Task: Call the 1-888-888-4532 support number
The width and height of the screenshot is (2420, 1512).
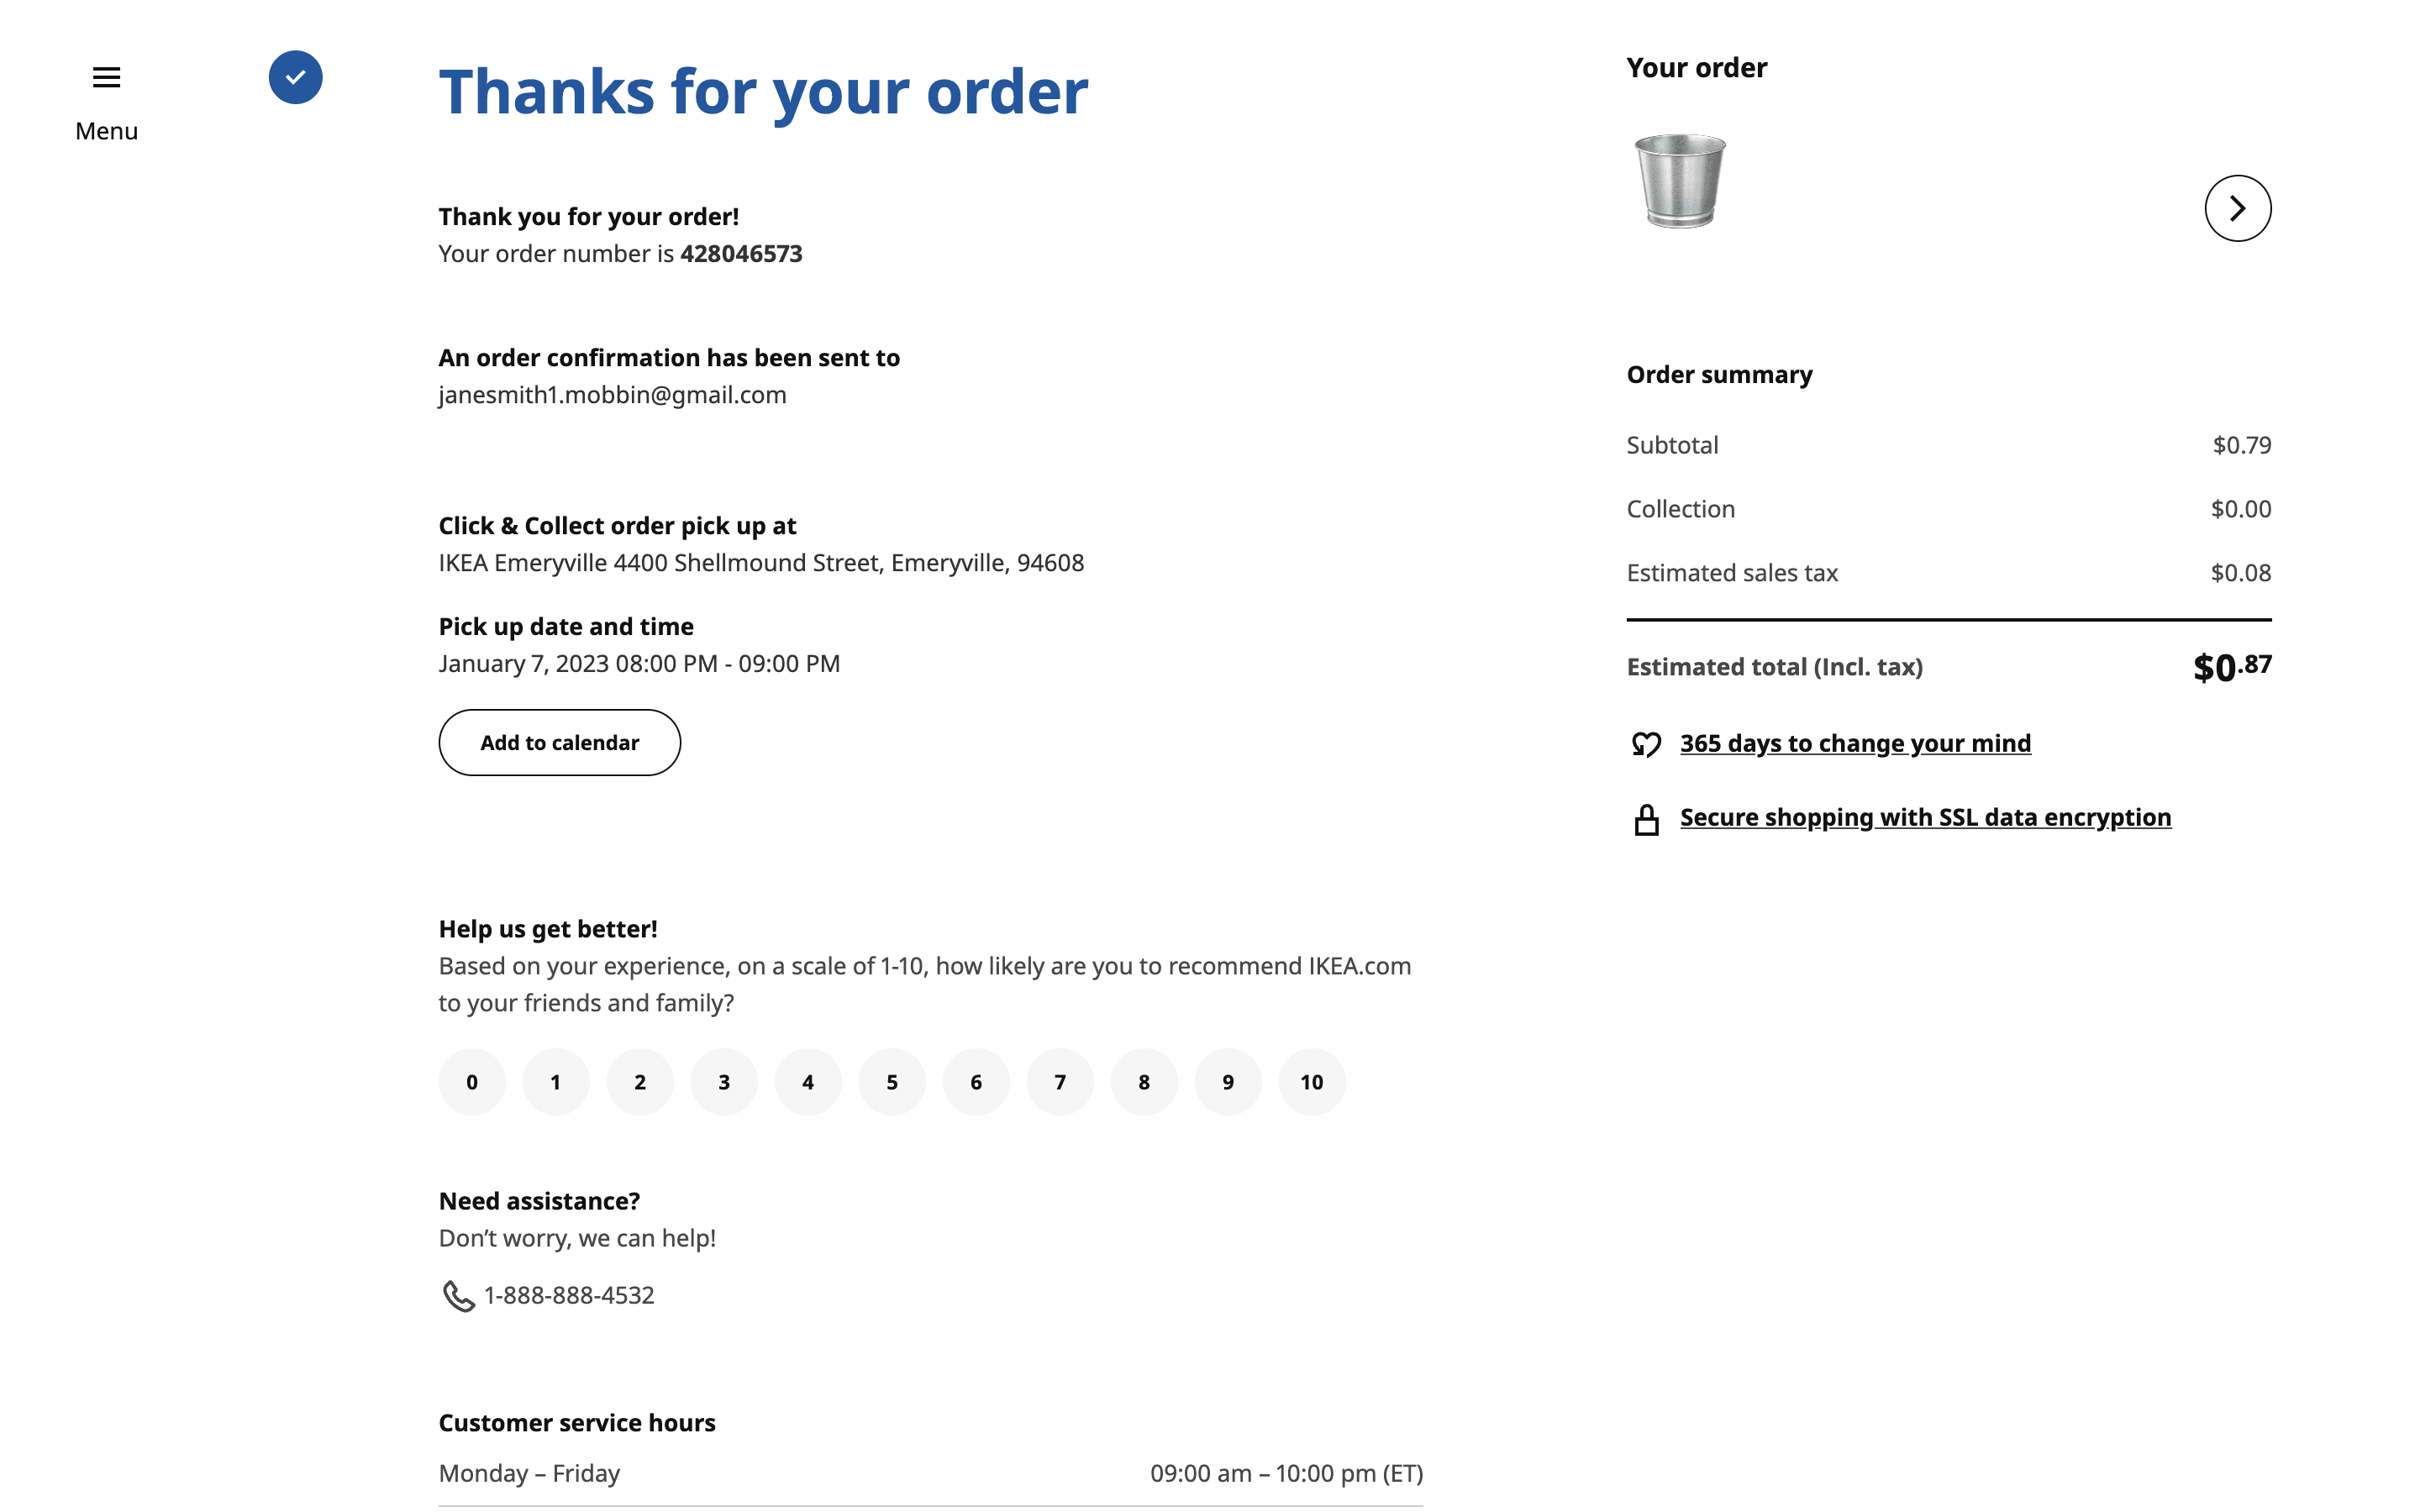Action: coord(569,1295)
